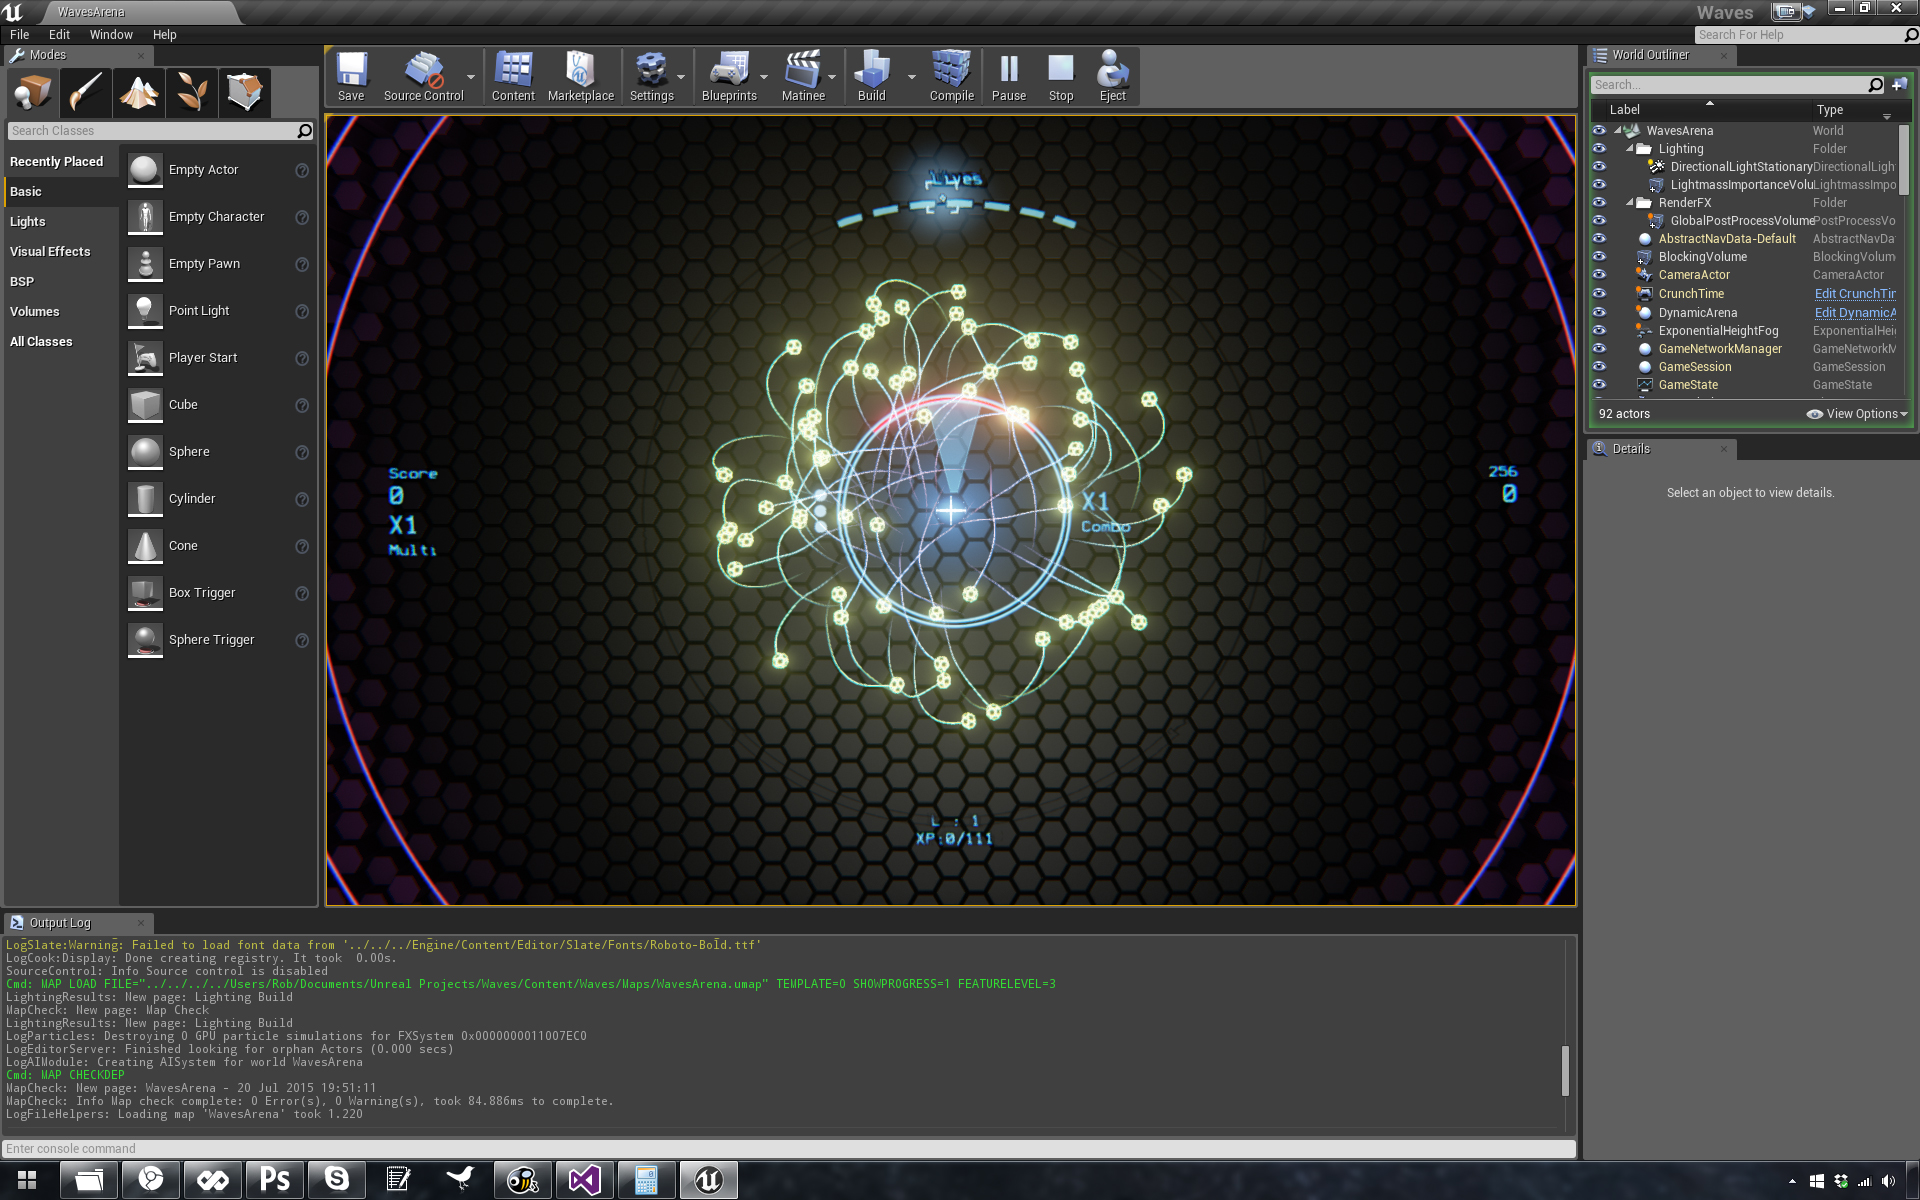Open the Marketplace icon
1920x1200 pixels.
click(581, 77)
